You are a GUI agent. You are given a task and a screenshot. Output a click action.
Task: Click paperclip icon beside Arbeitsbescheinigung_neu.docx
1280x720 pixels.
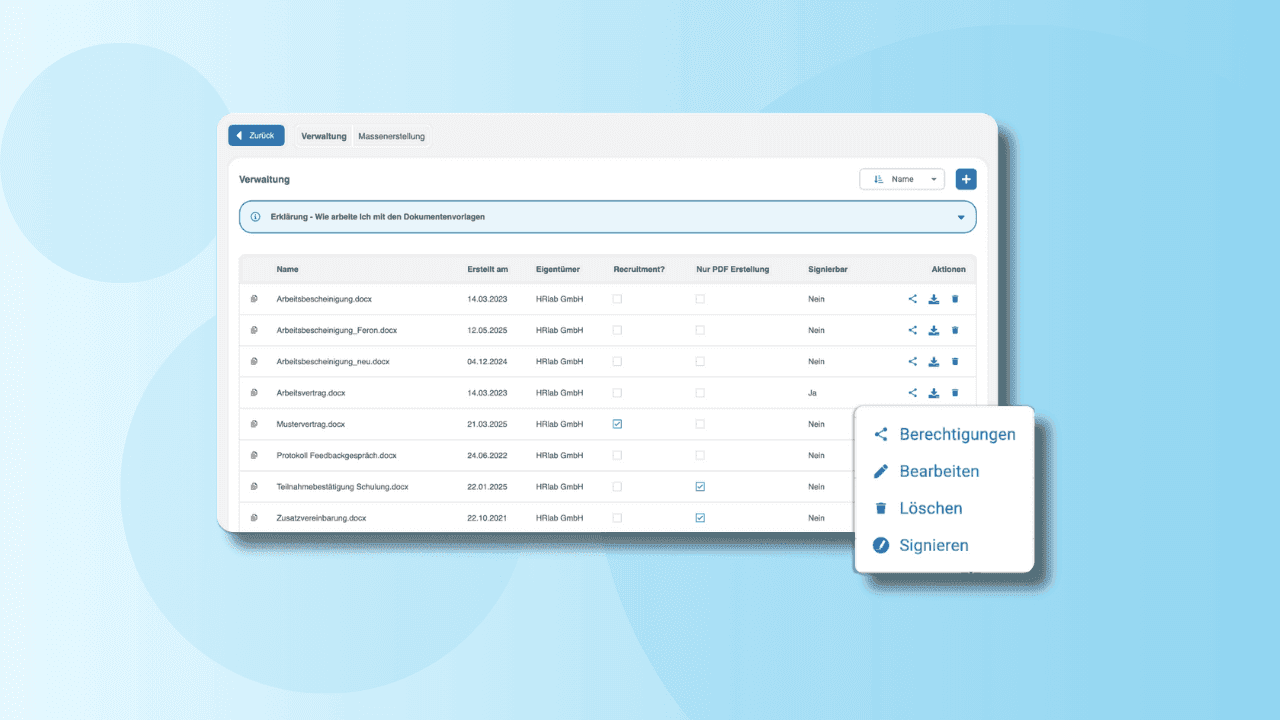(254, 361)
